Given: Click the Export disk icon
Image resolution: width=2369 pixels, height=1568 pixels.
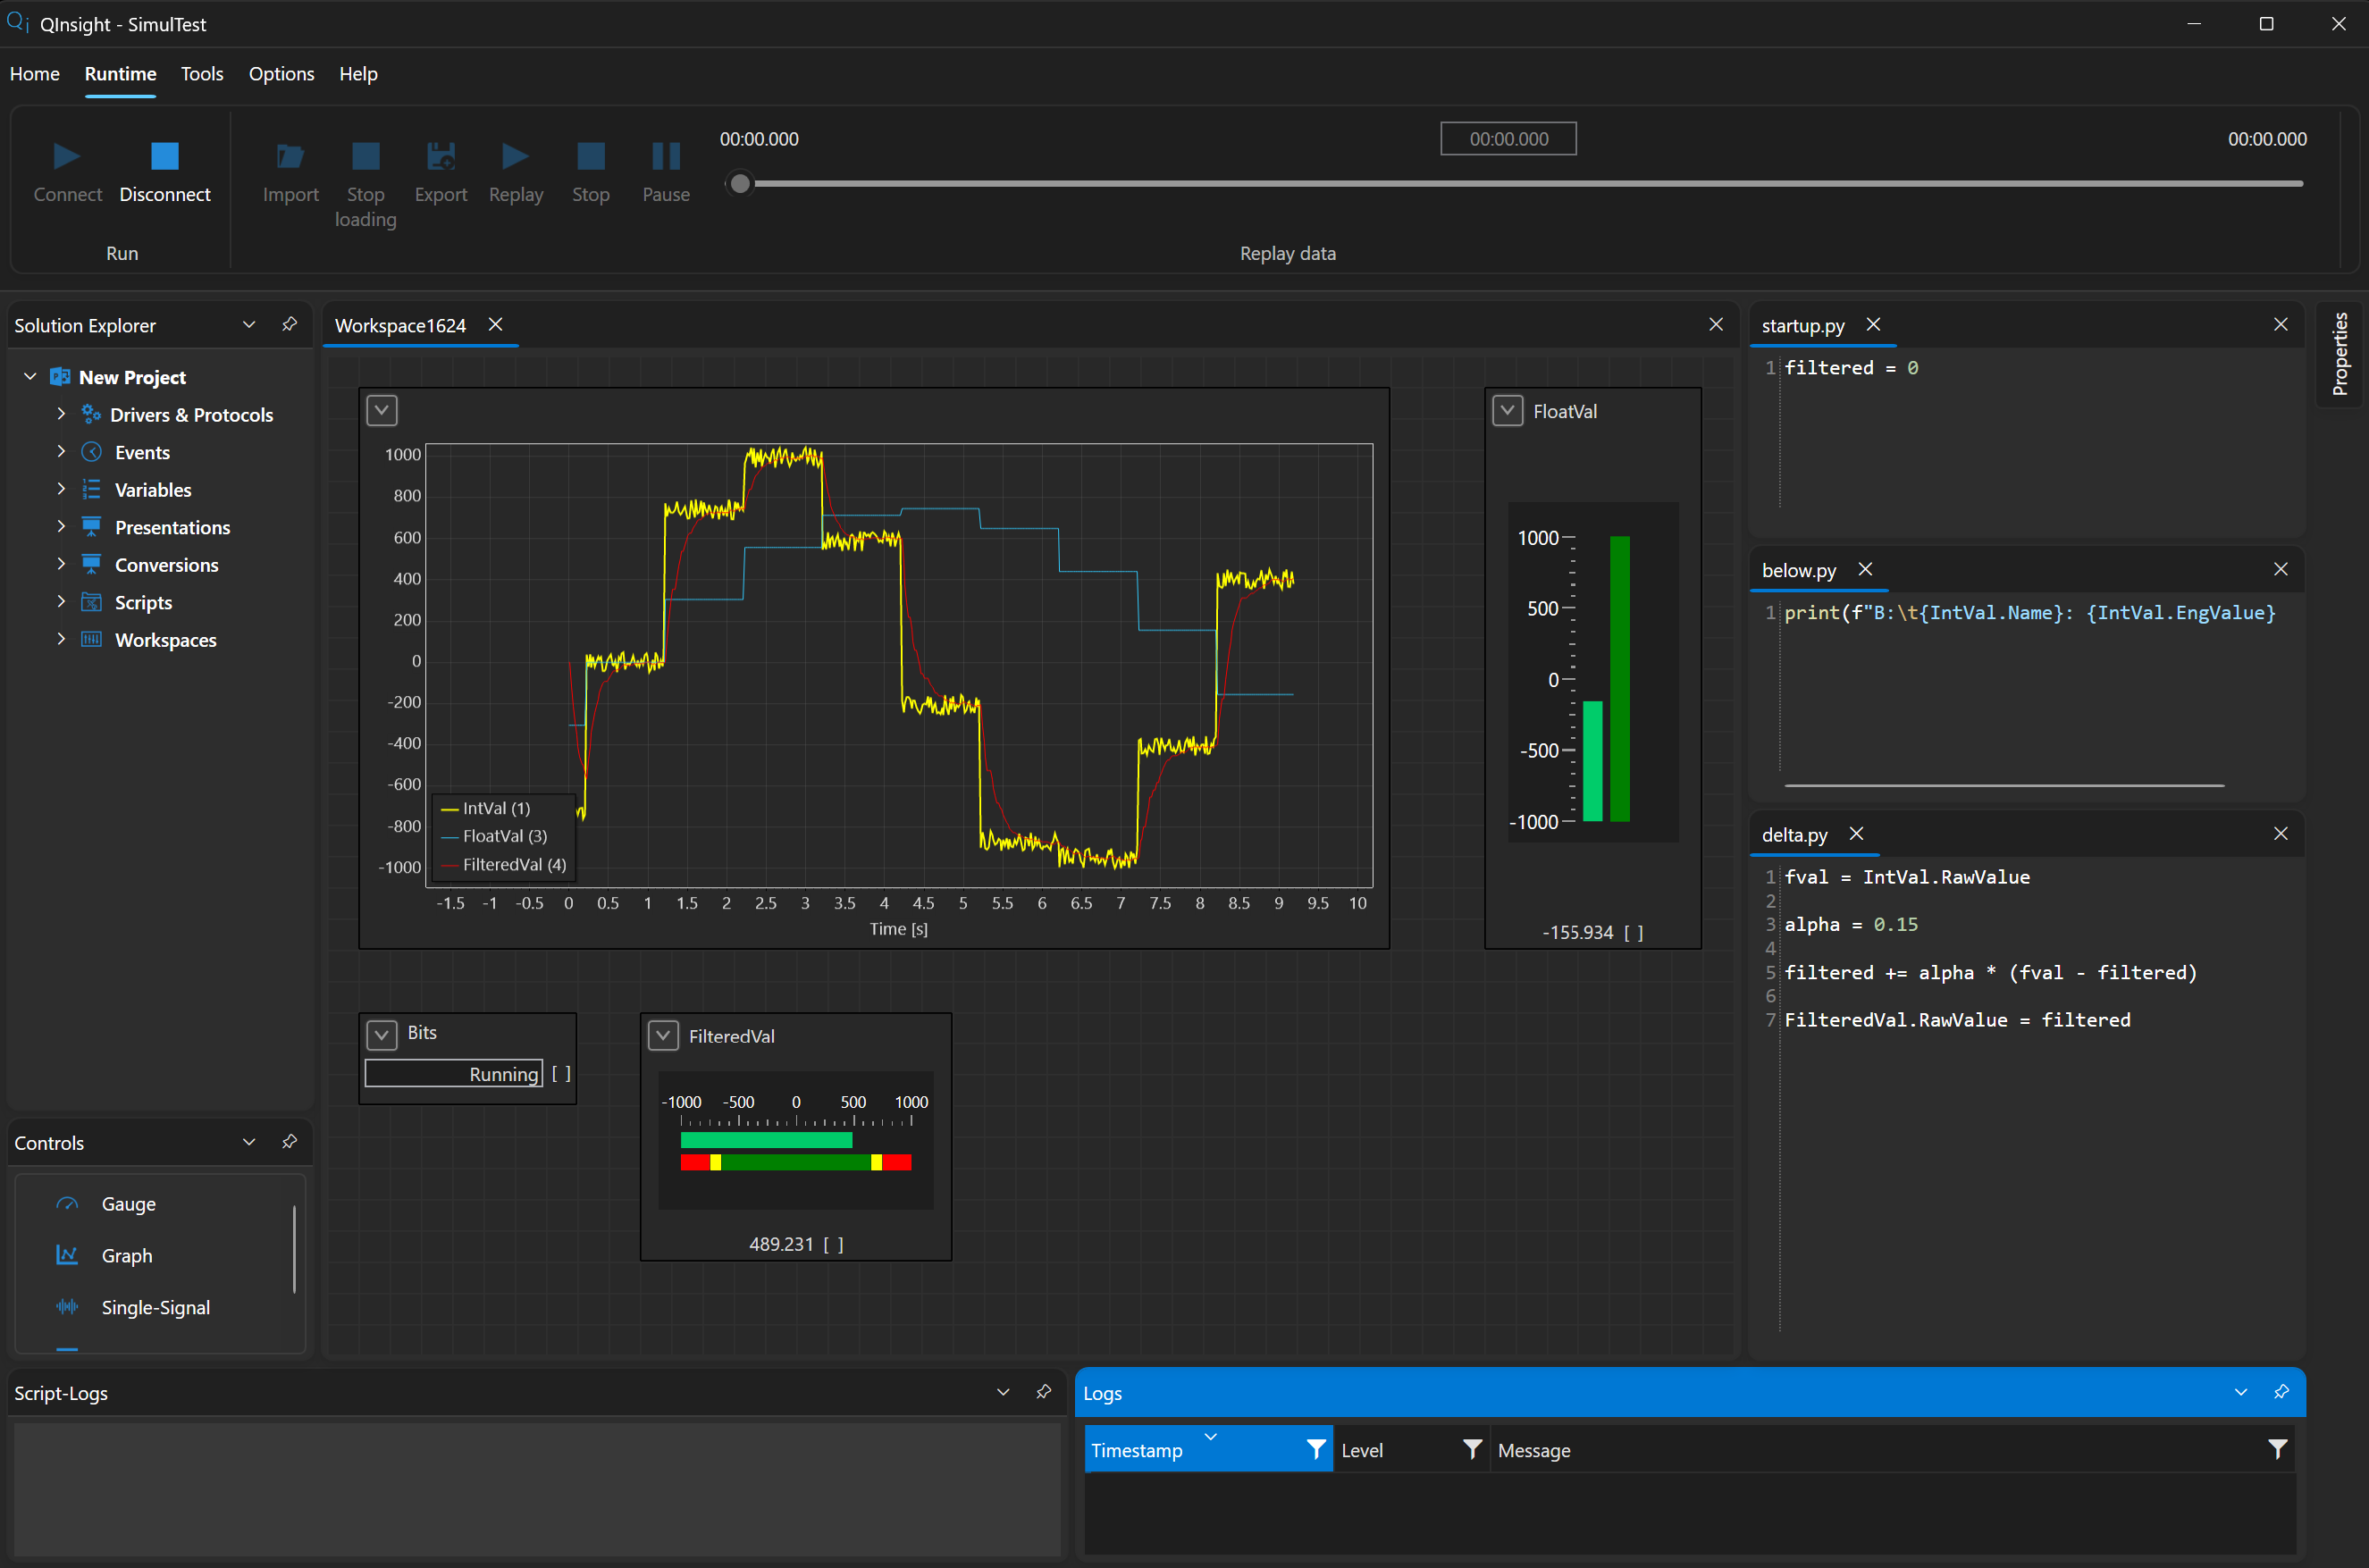Looking at the screenshot, I should [x=441, y=156].
